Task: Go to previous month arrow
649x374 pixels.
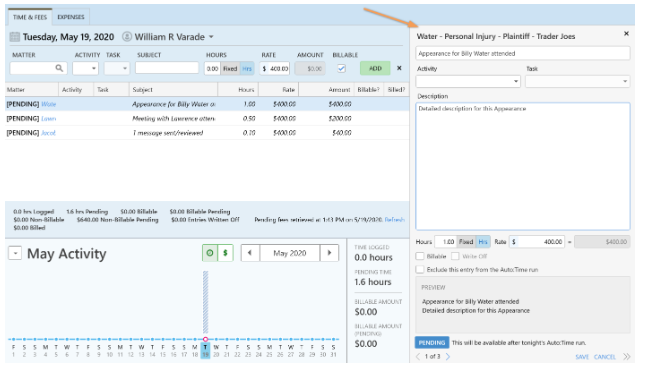Action: tap(250, 253)
